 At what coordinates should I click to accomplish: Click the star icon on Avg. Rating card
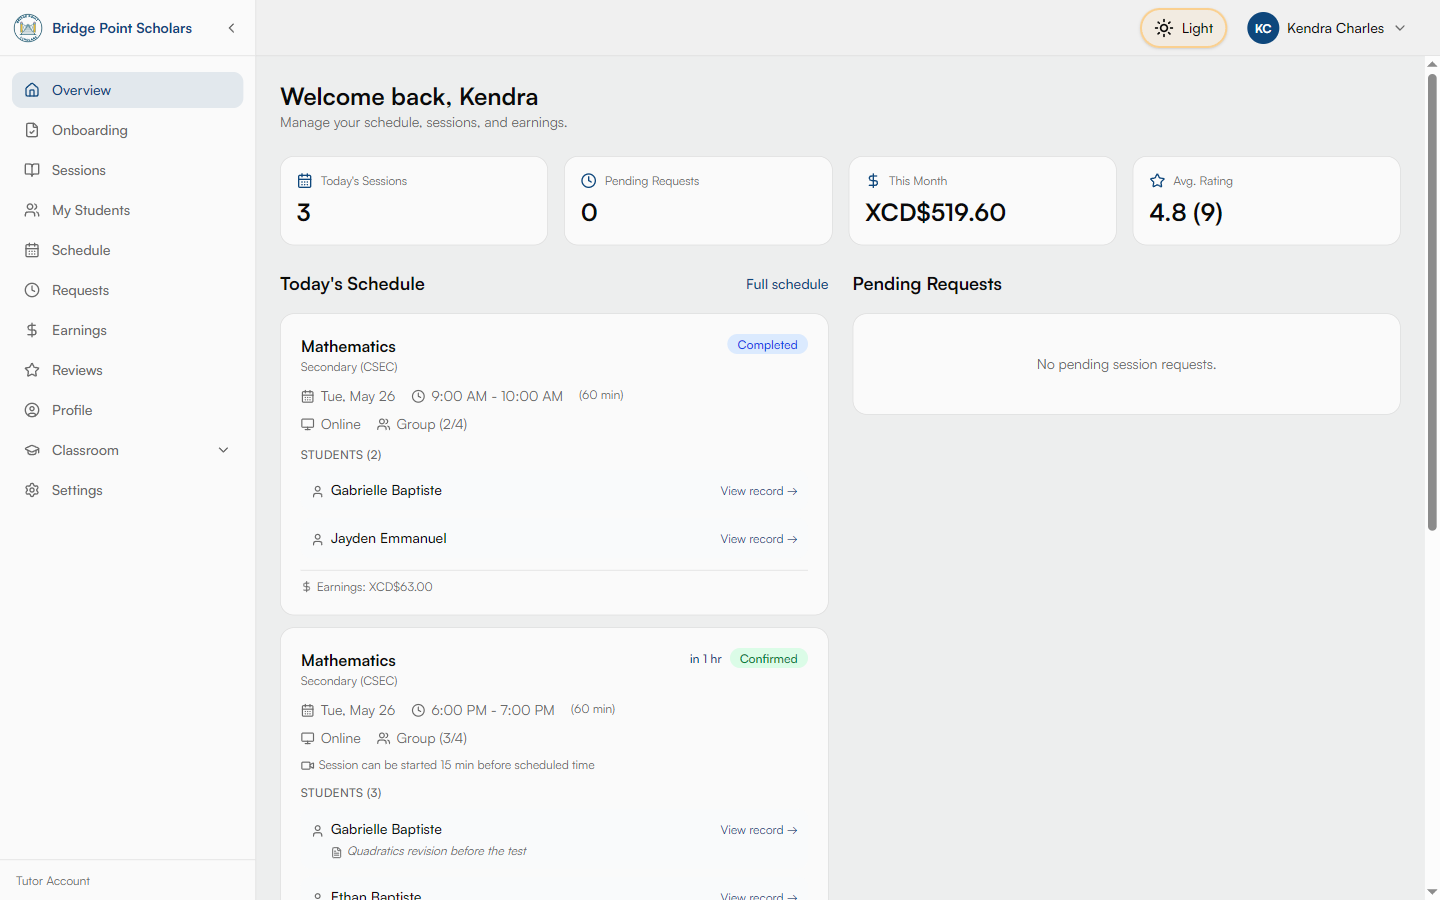pos(1157,181)
